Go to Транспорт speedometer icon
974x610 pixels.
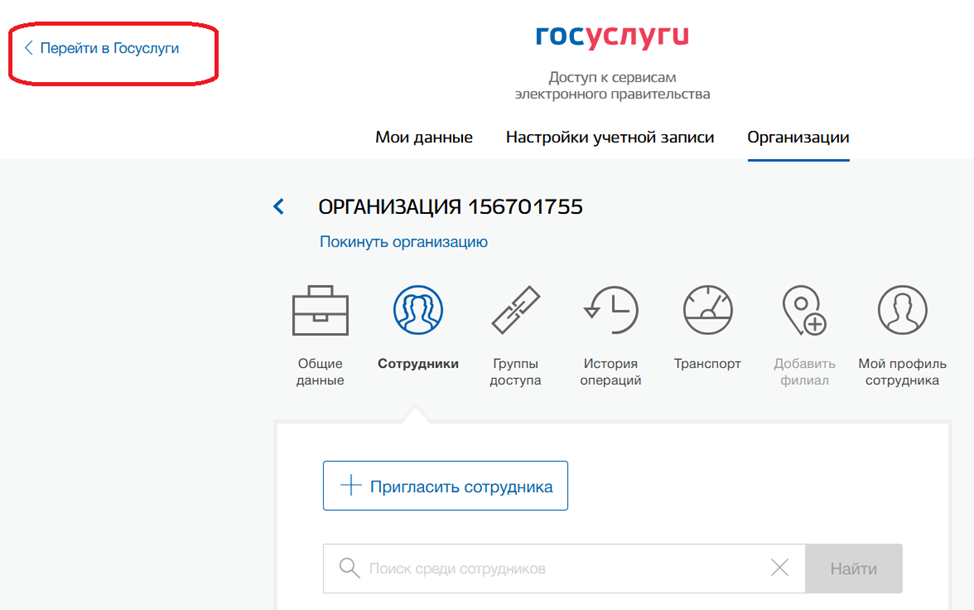click(x=707, y=311)
